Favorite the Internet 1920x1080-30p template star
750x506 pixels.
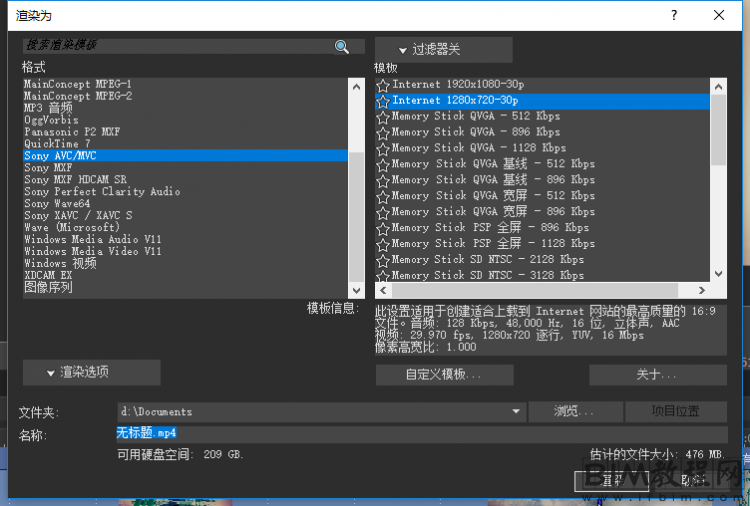(x=383, y=86)
